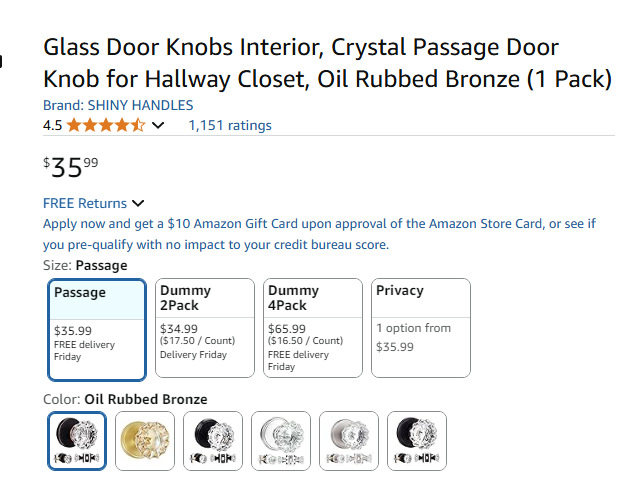
Task: Expand the FREE Returns details
Action: pyautogui.click(x=138, y=204)
